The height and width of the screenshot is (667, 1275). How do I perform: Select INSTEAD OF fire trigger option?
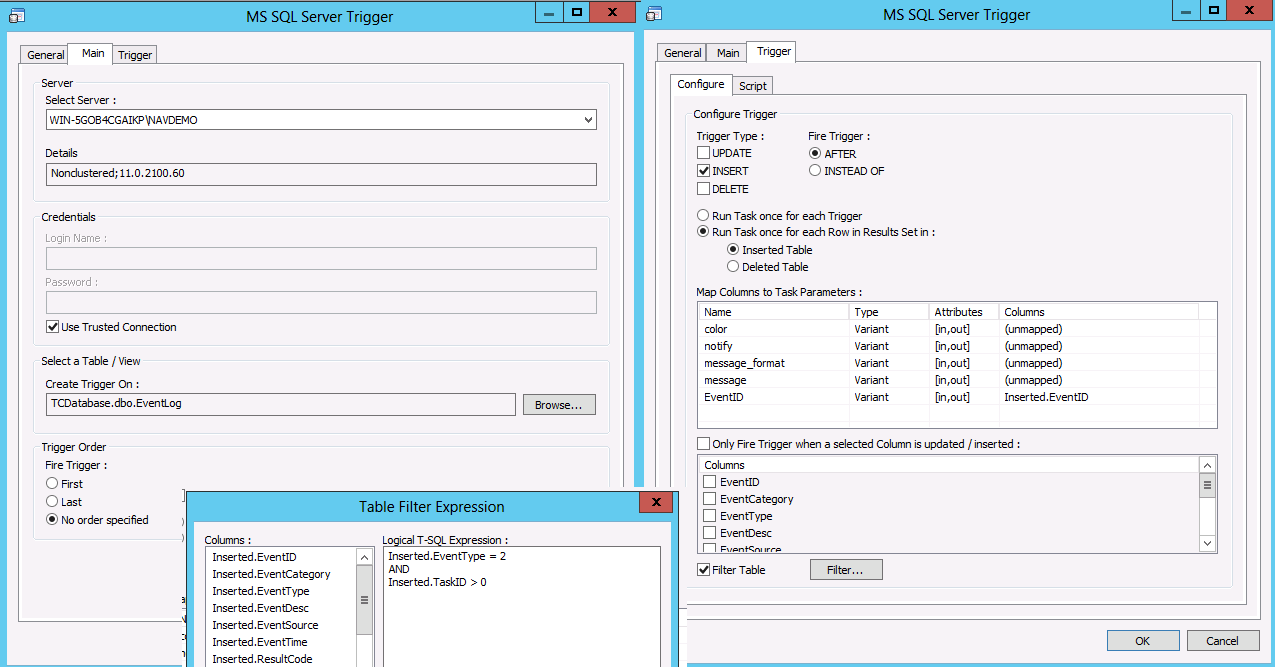[815, 171]
